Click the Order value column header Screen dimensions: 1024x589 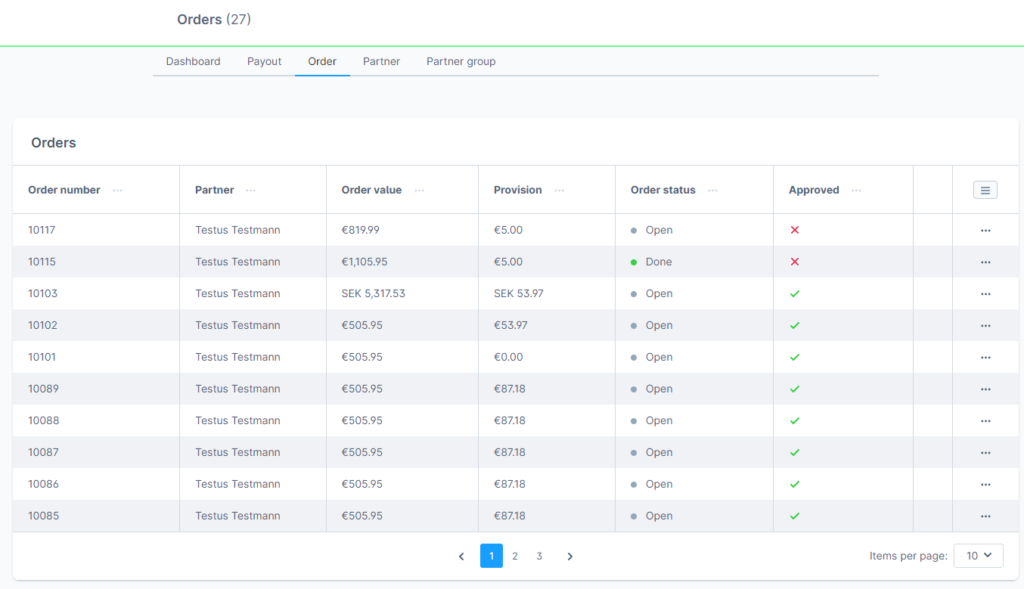coord(371,190)
